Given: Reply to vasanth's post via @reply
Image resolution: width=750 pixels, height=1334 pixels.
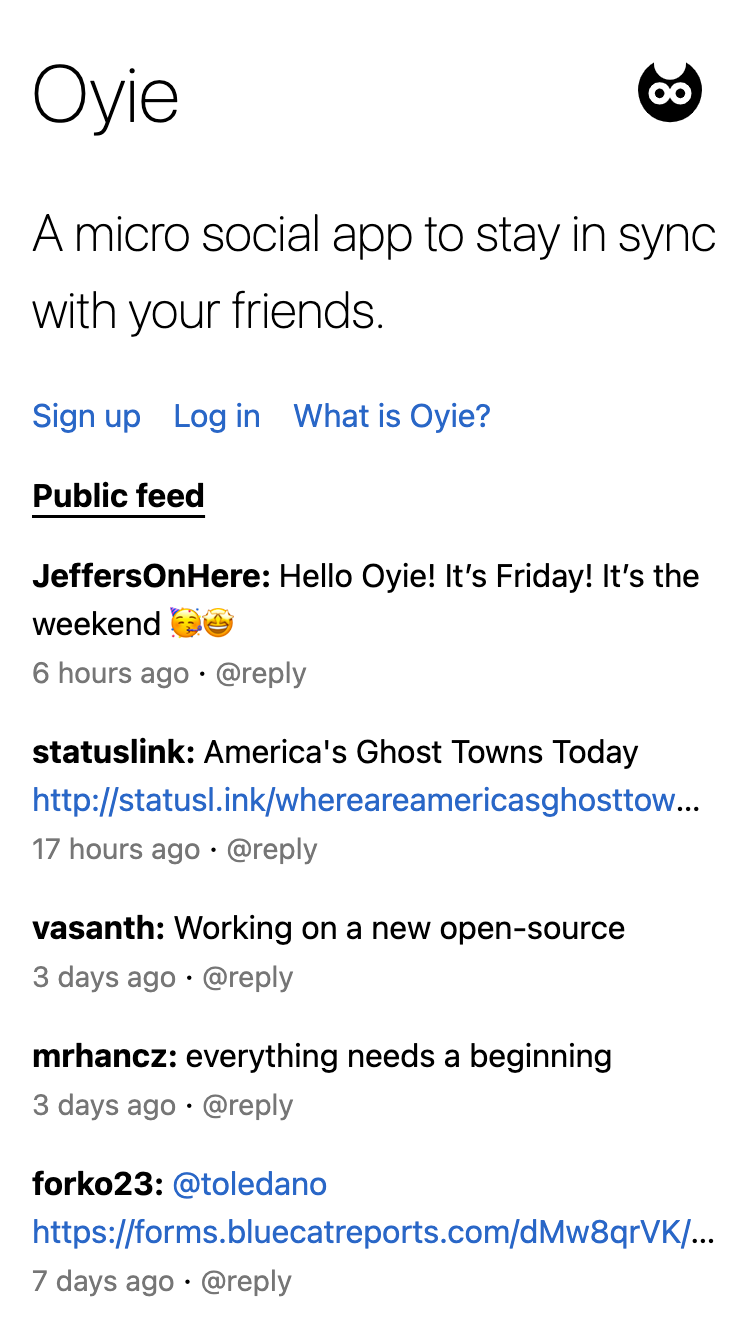Looking at the screenshot, I should tap(248, 977).
